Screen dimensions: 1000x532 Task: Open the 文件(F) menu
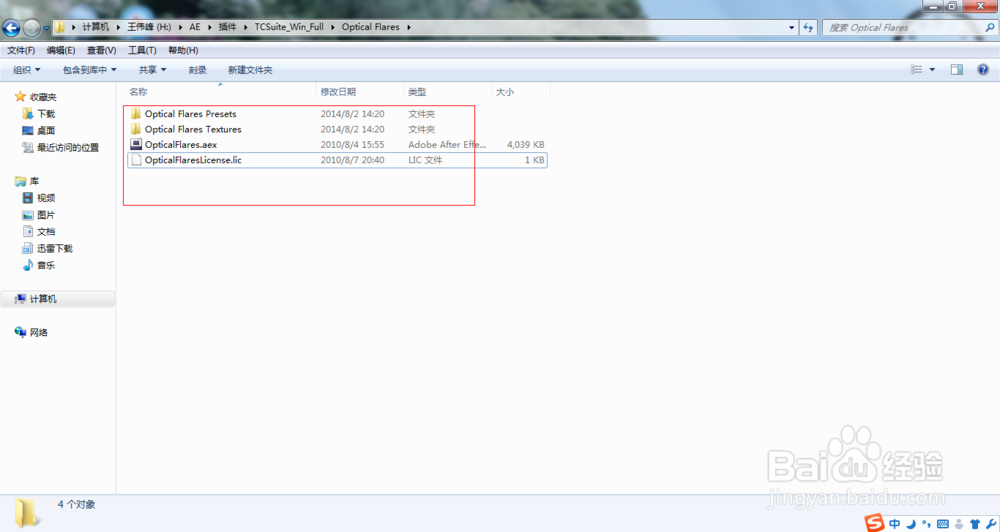point(21,50)
